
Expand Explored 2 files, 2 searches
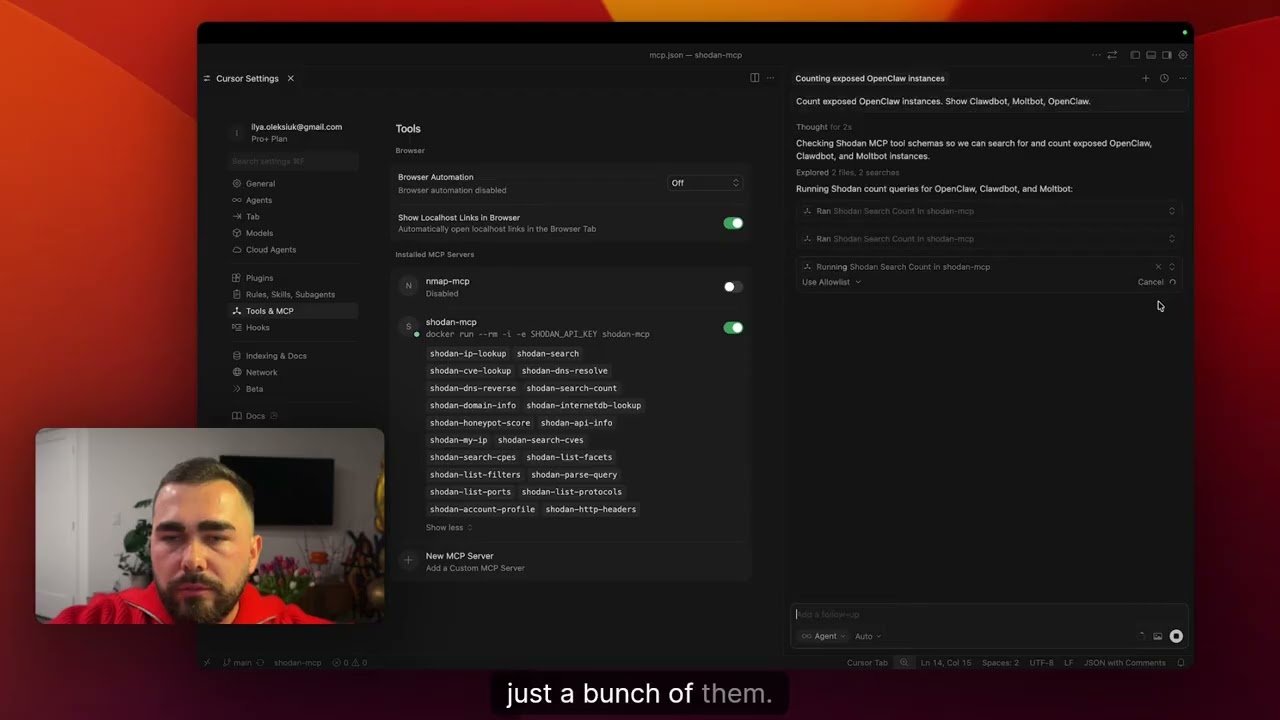point(847,173)
